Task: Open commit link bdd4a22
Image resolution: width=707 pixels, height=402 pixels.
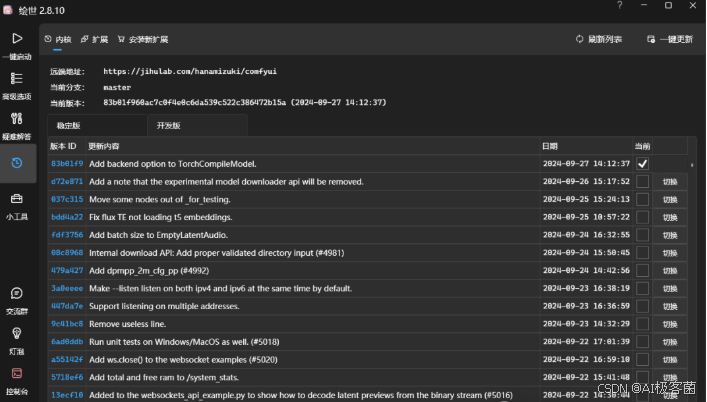Action: pyautogui.click(x=67, y=217)
